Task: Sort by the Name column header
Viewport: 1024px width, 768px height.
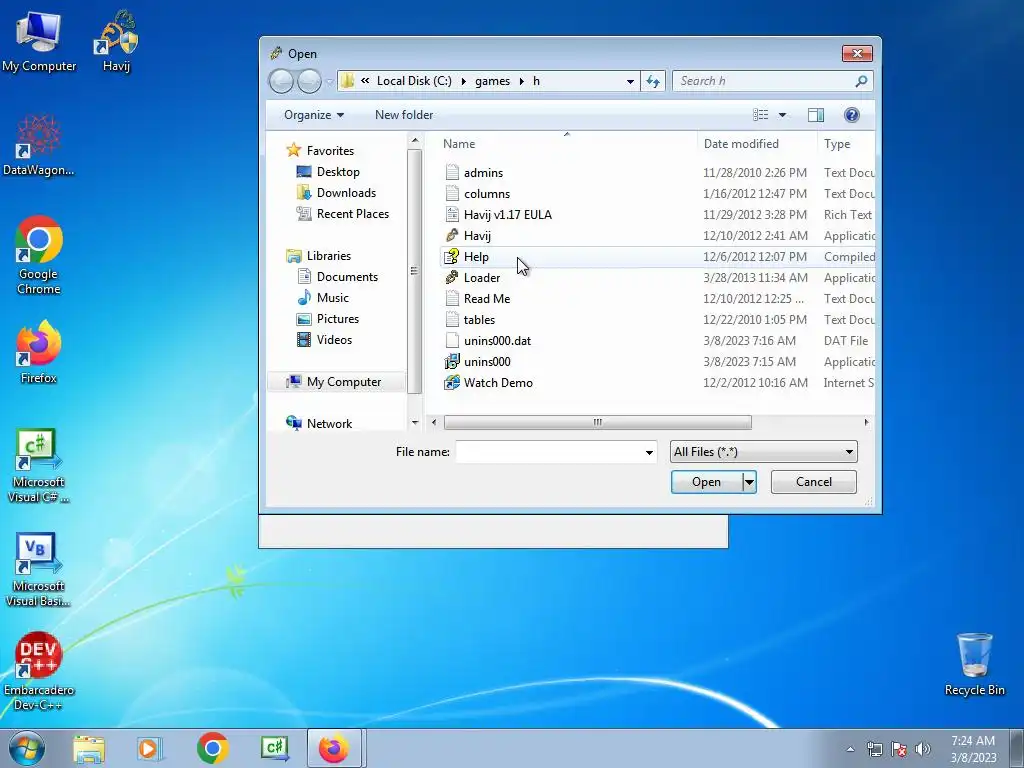Action: click(x=566, y=144)
